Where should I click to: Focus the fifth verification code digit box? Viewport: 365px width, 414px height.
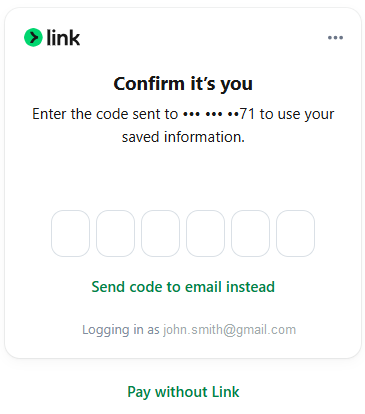tap(250, 233)
